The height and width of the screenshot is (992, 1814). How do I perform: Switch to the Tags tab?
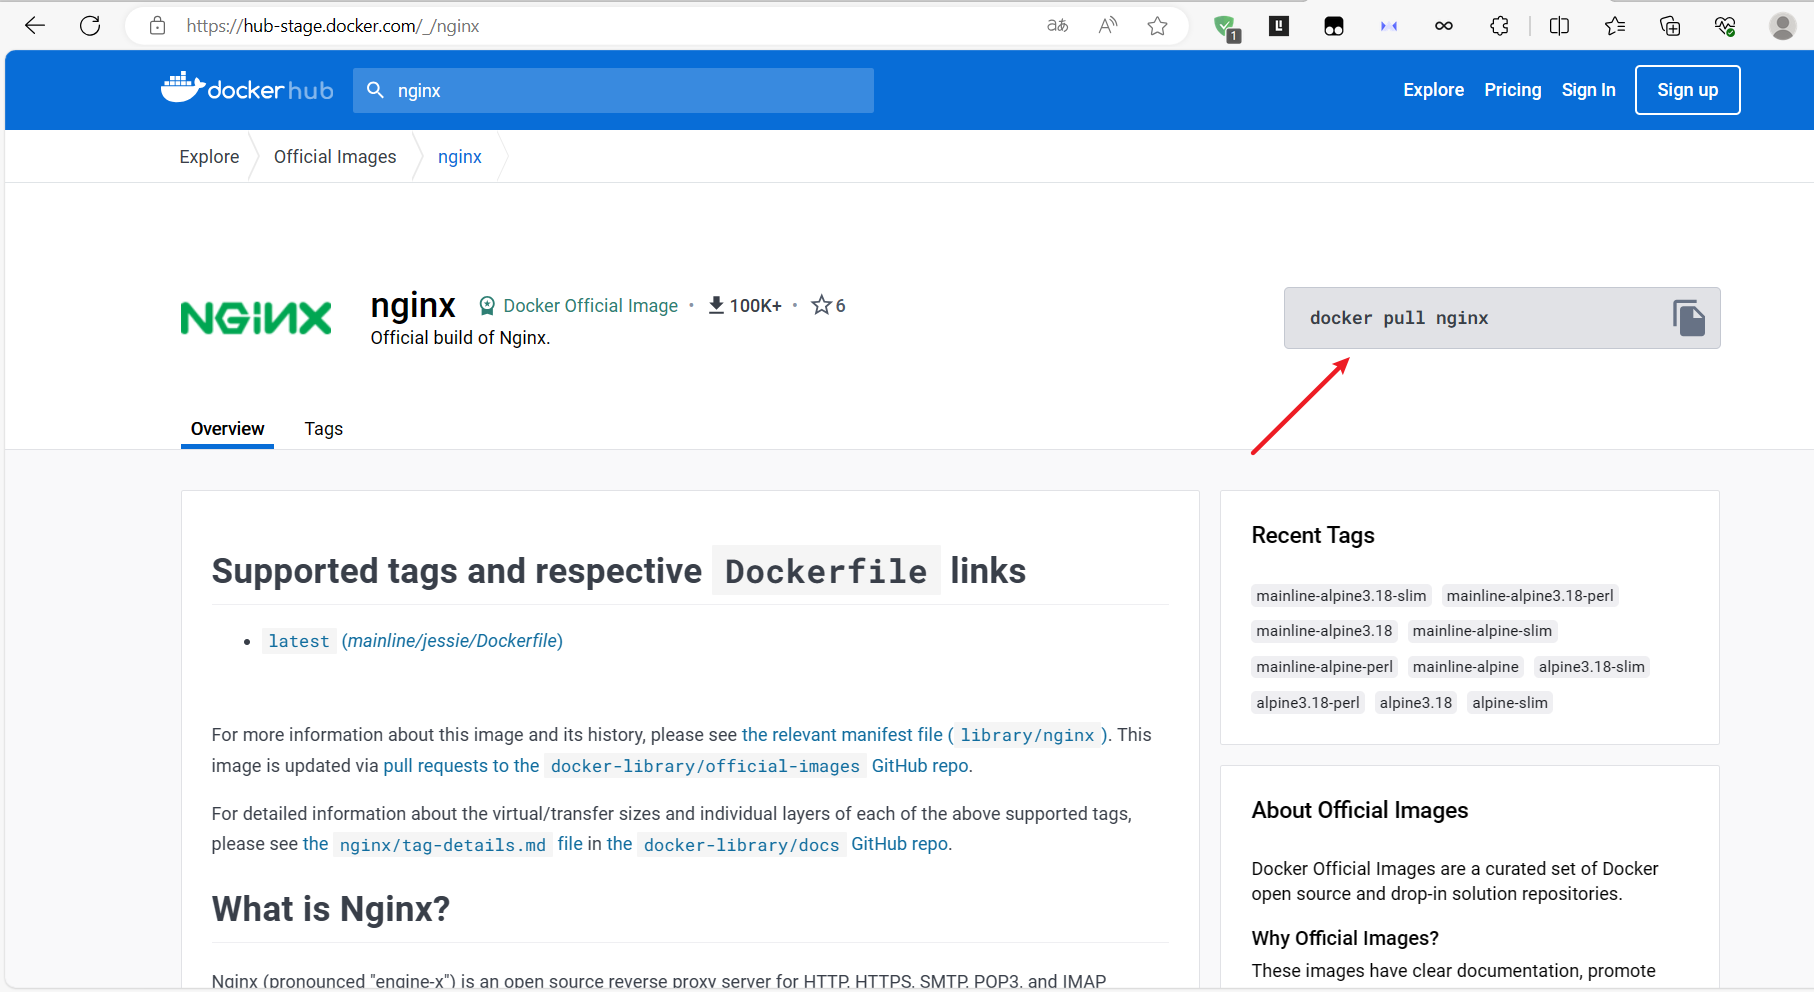(x=323, y=429)
